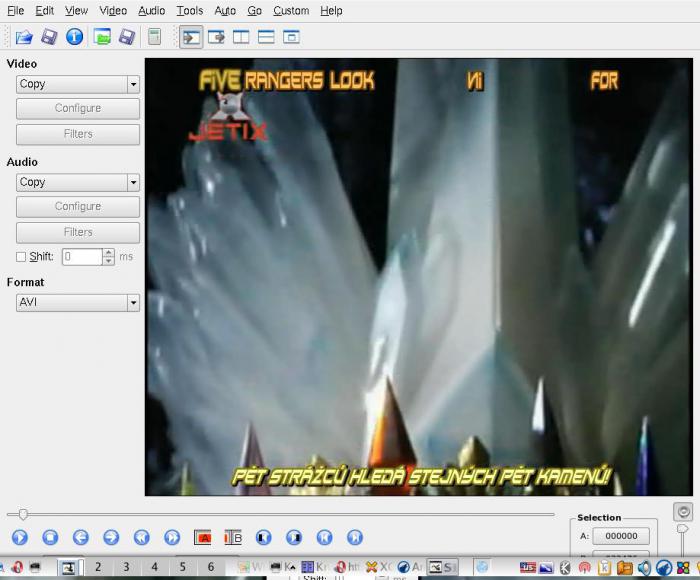
Task: Click Video Filters button
Action: click(x=78, y=134)
